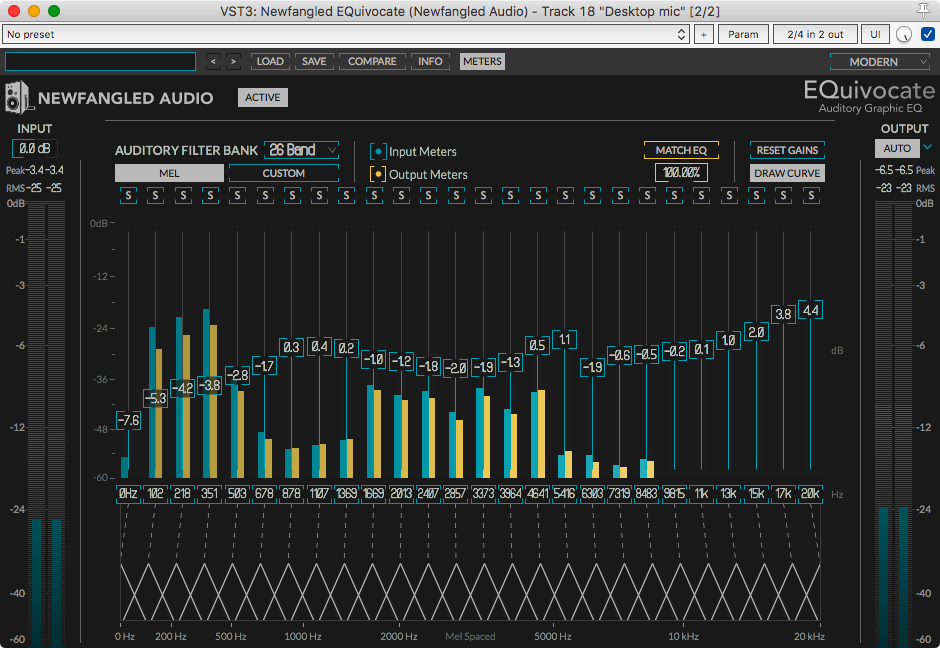Pin the plugin window on top

click(924, 10)
